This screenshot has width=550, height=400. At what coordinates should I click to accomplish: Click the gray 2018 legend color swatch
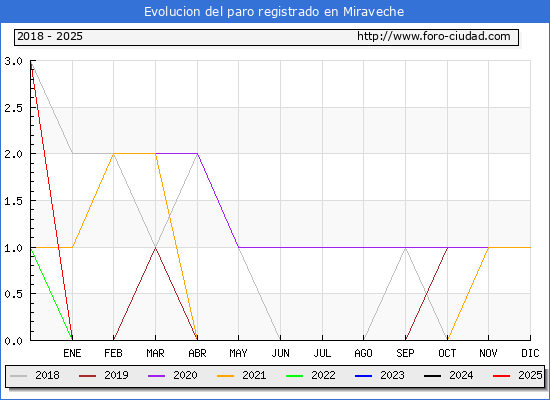point(19,376)
